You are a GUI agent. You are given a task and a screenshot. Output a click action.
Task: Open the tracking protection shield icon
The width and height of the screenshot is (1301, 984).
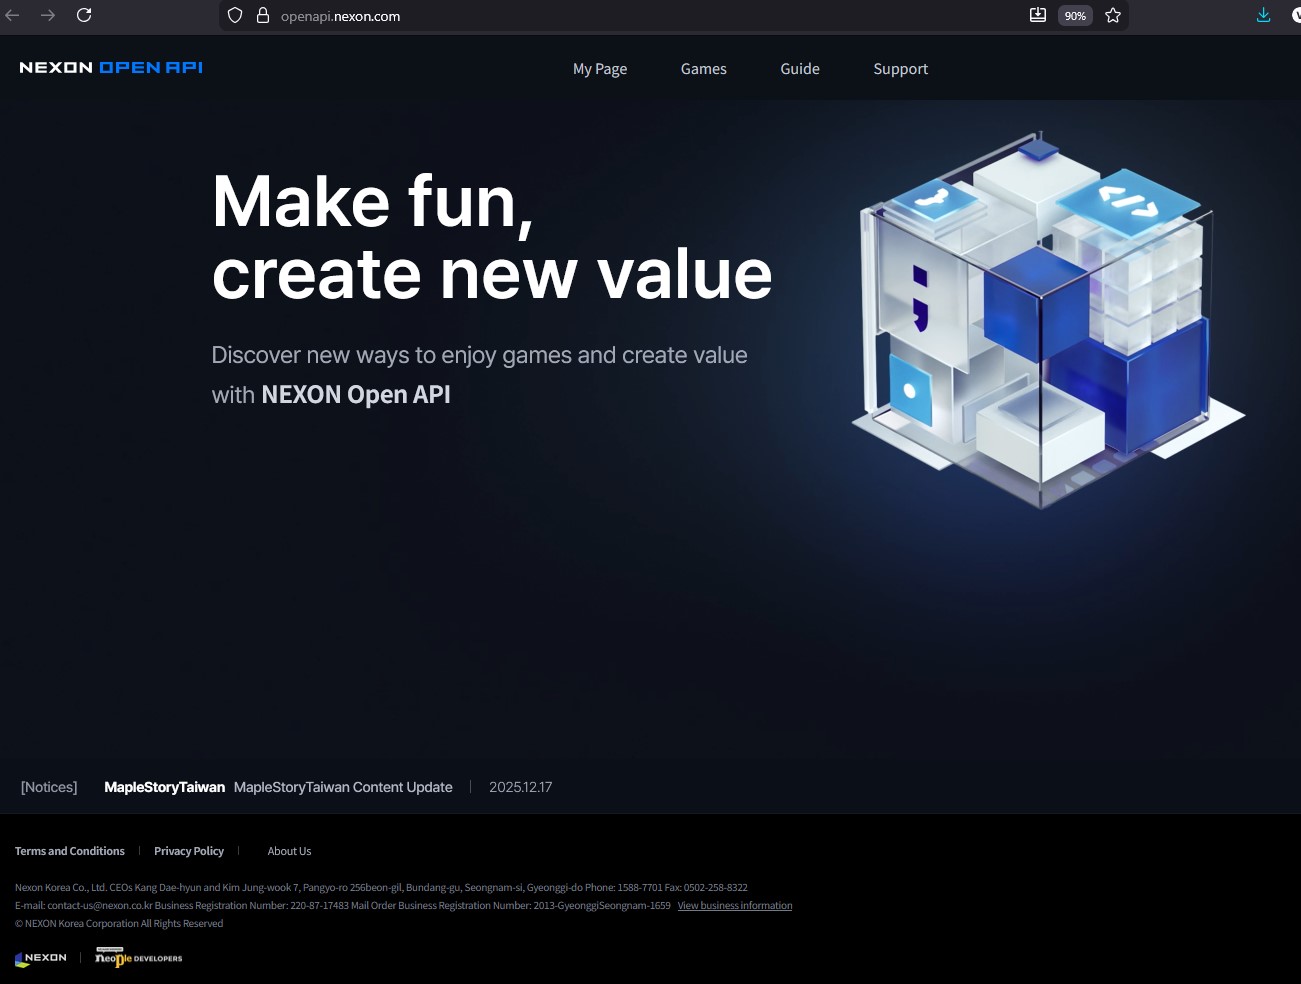pos(235,15)
